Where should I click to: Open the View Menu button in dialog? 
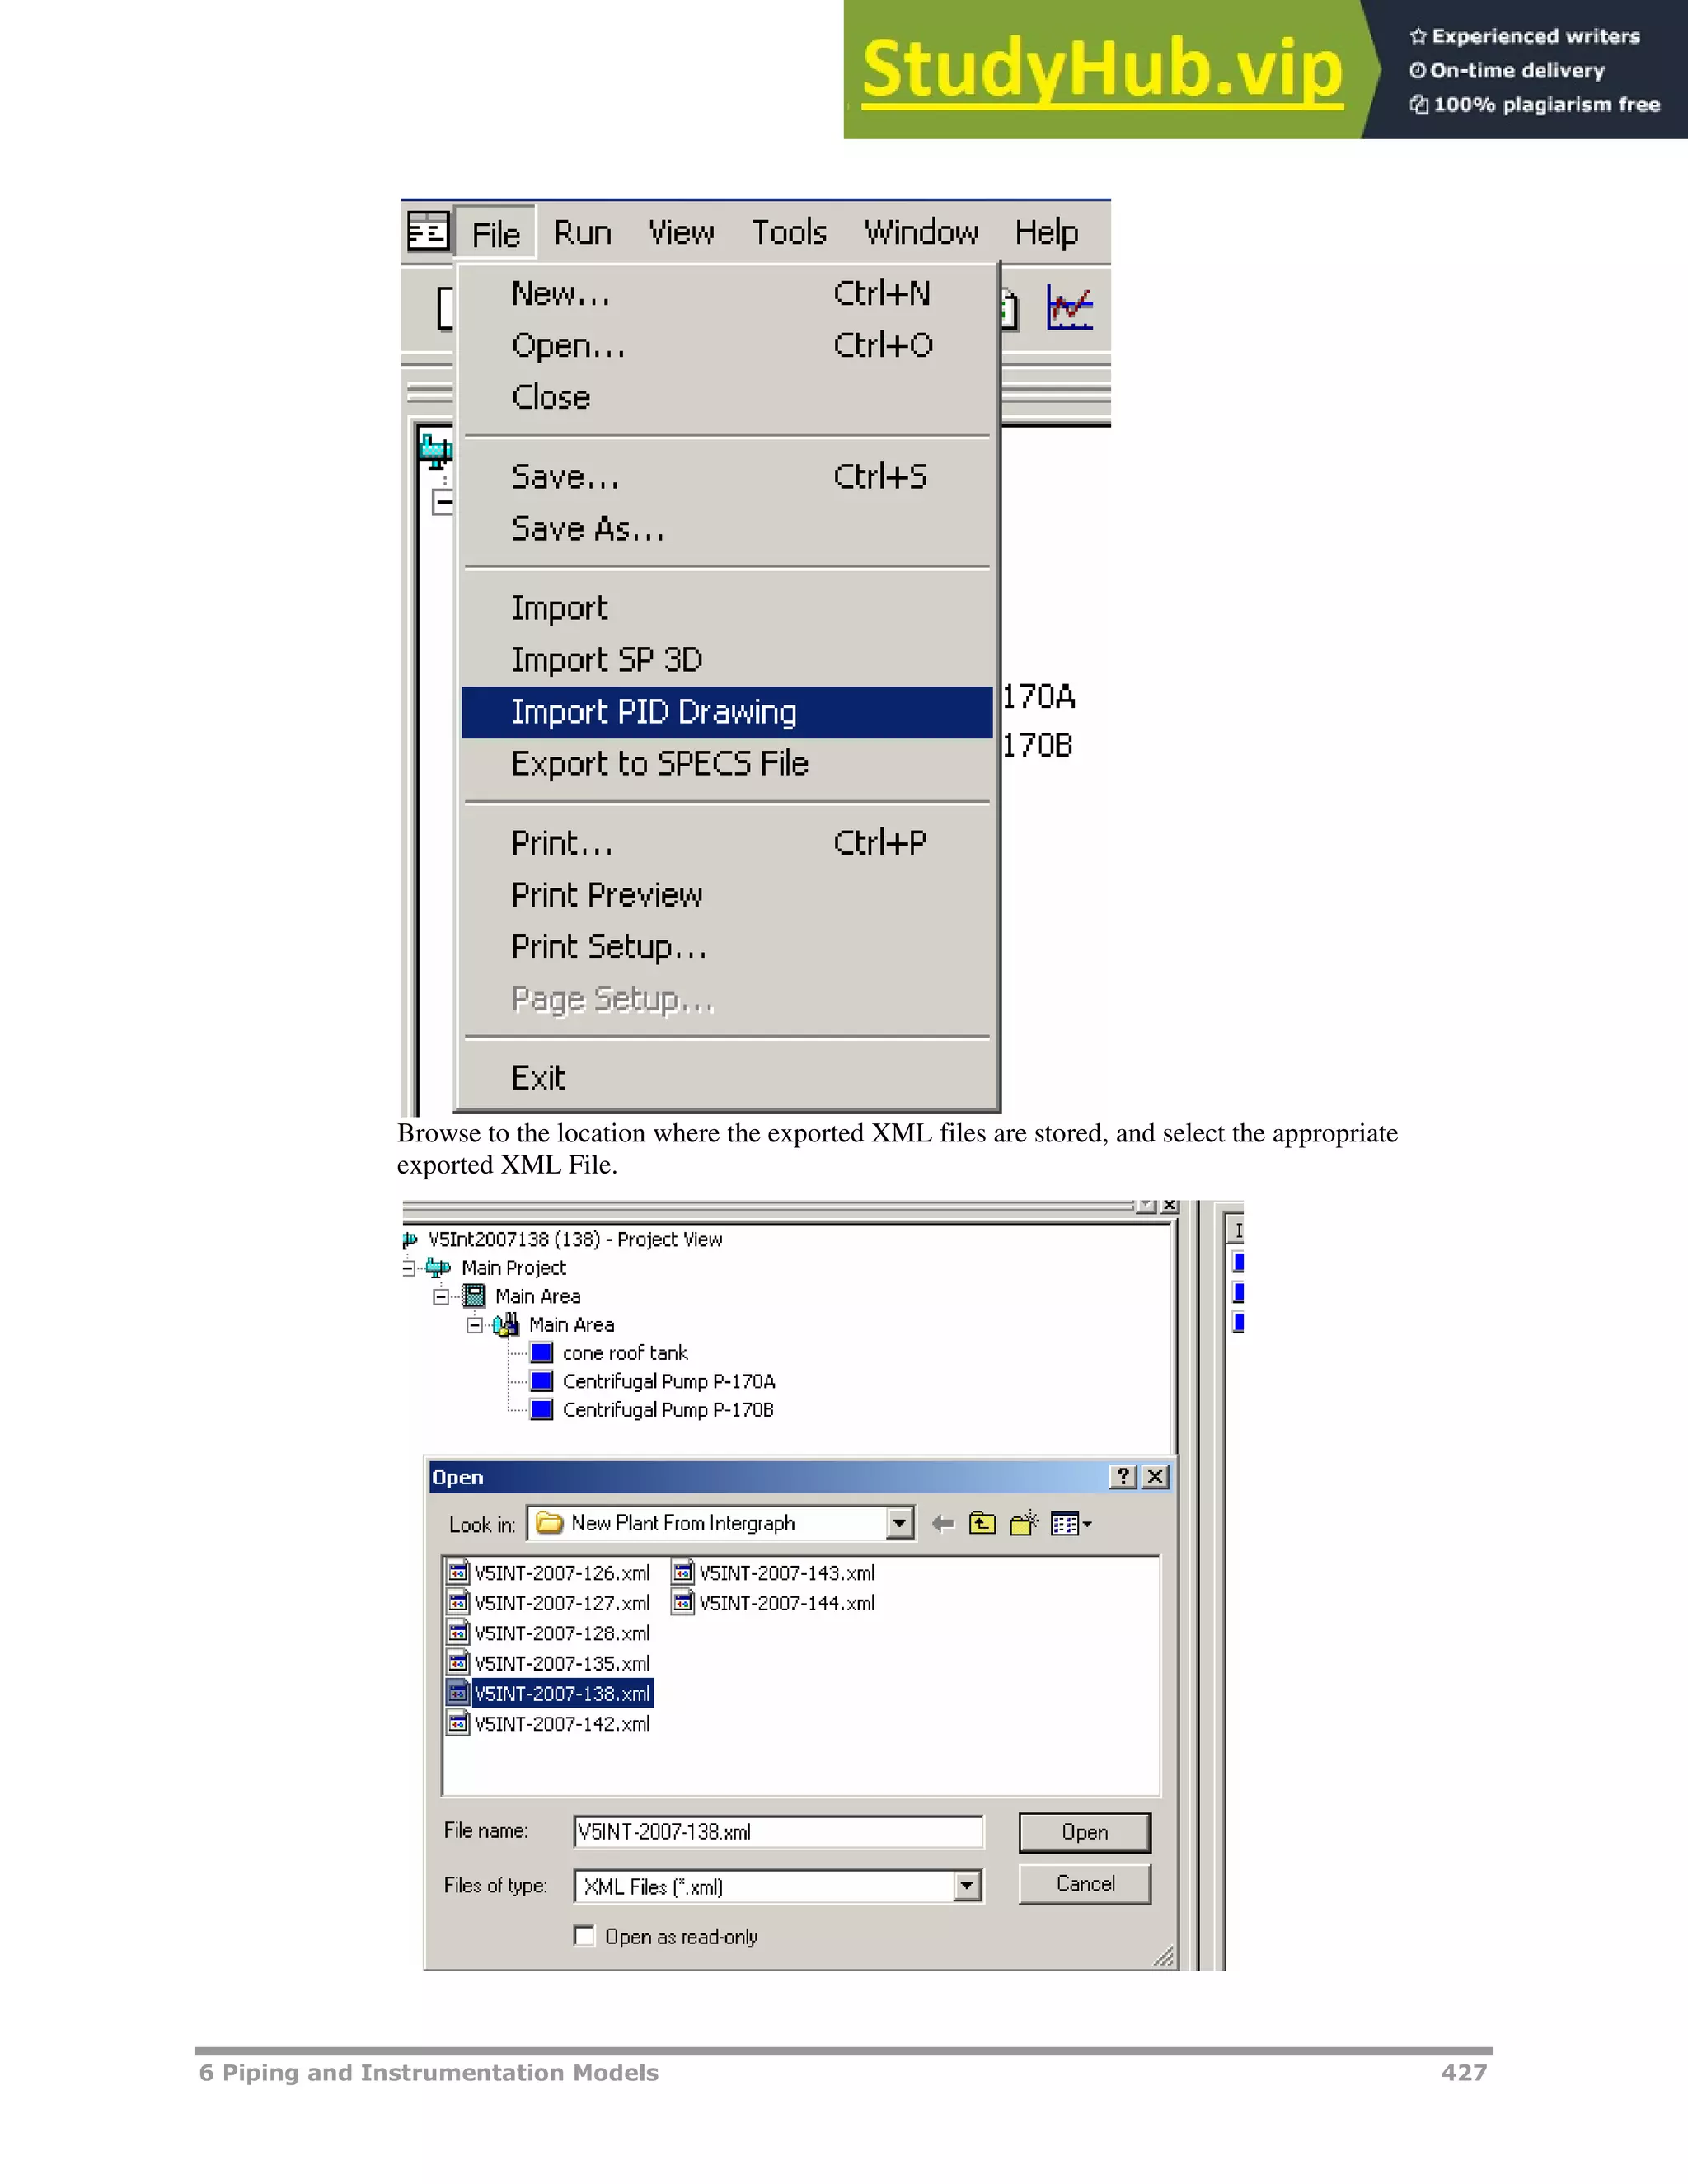[1071, 1524]
